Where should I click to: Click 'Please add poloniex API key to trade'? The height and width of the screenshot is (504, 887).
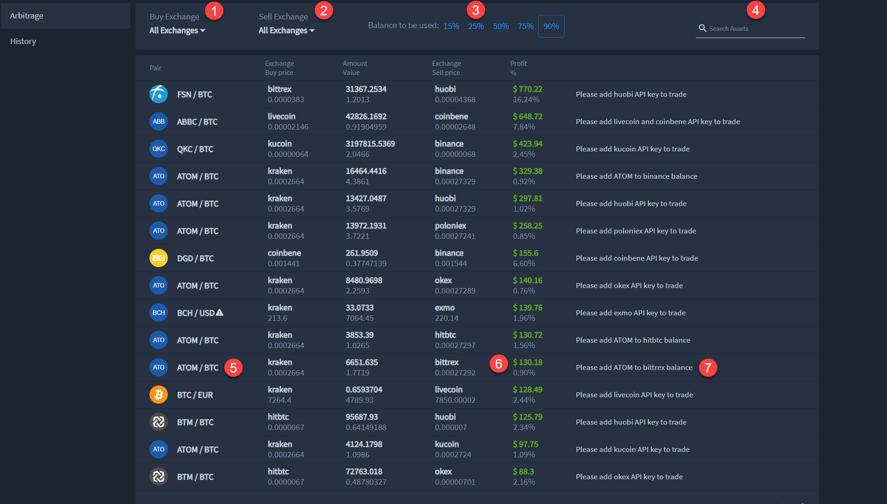(x=636, y=231)
